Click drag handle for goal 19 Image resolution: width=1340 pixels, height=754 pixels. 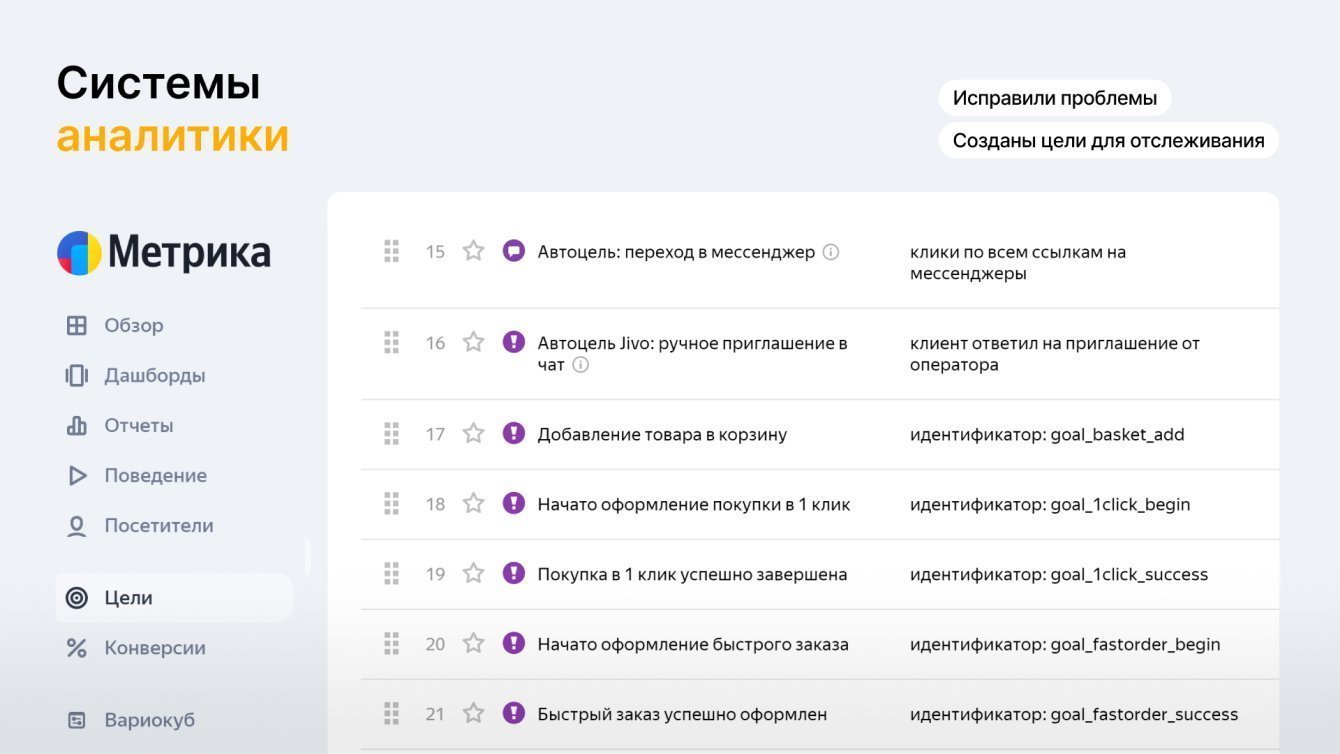pos(392,573)
